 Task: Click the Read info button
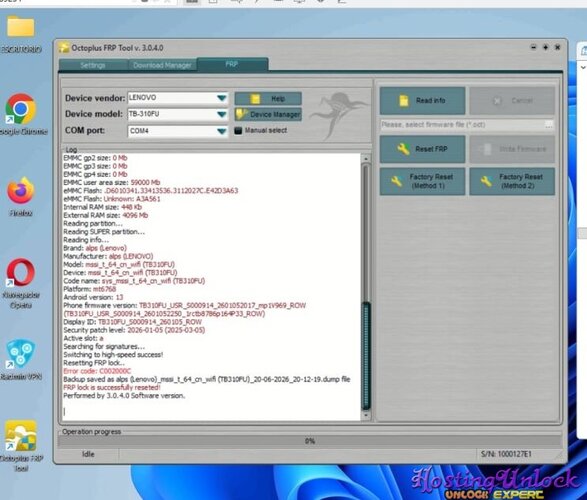tap(422, 101)
